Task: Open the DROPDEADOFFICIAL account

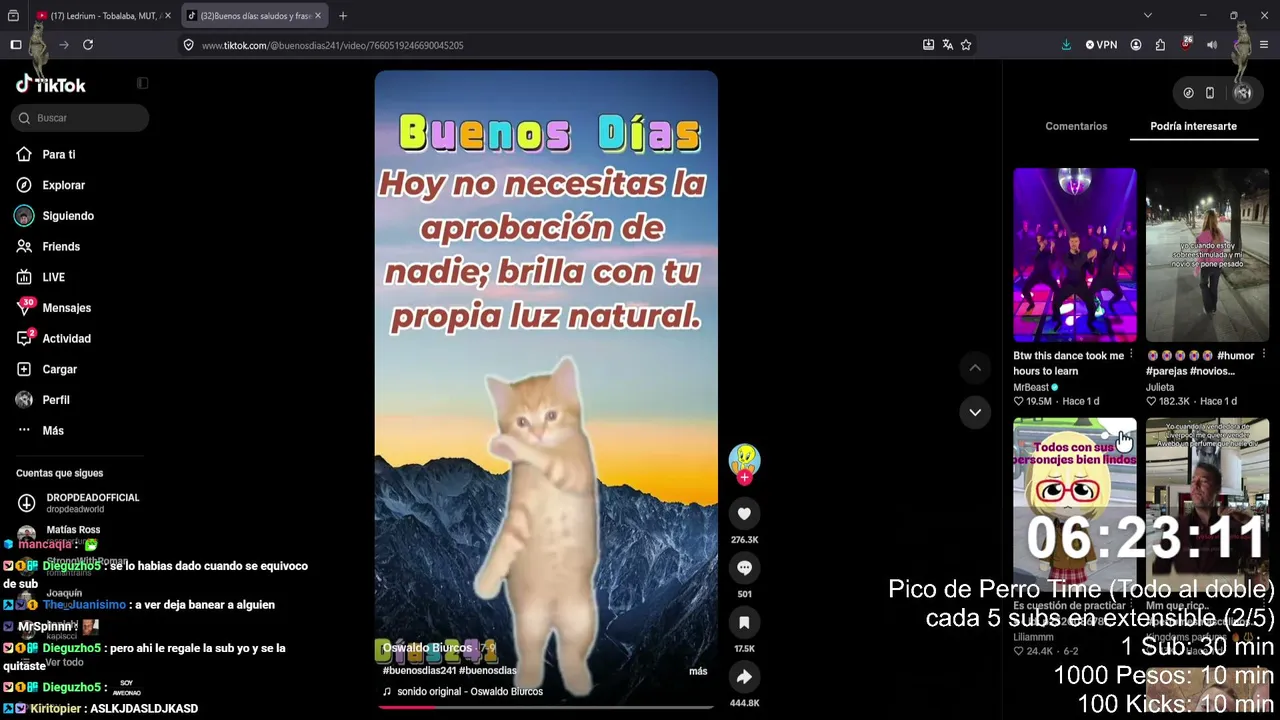Action: (80, 503)
